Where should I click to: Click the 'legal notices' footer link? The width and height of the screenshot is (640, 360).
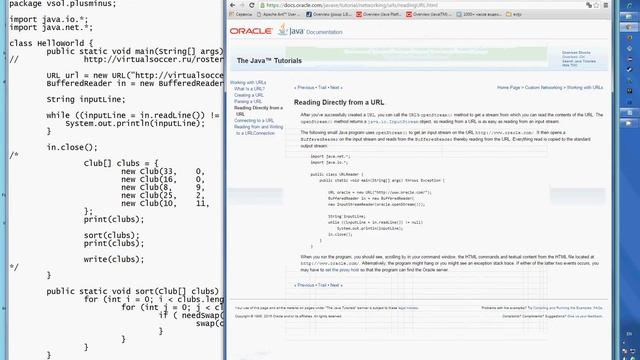[x=408, y=308]
